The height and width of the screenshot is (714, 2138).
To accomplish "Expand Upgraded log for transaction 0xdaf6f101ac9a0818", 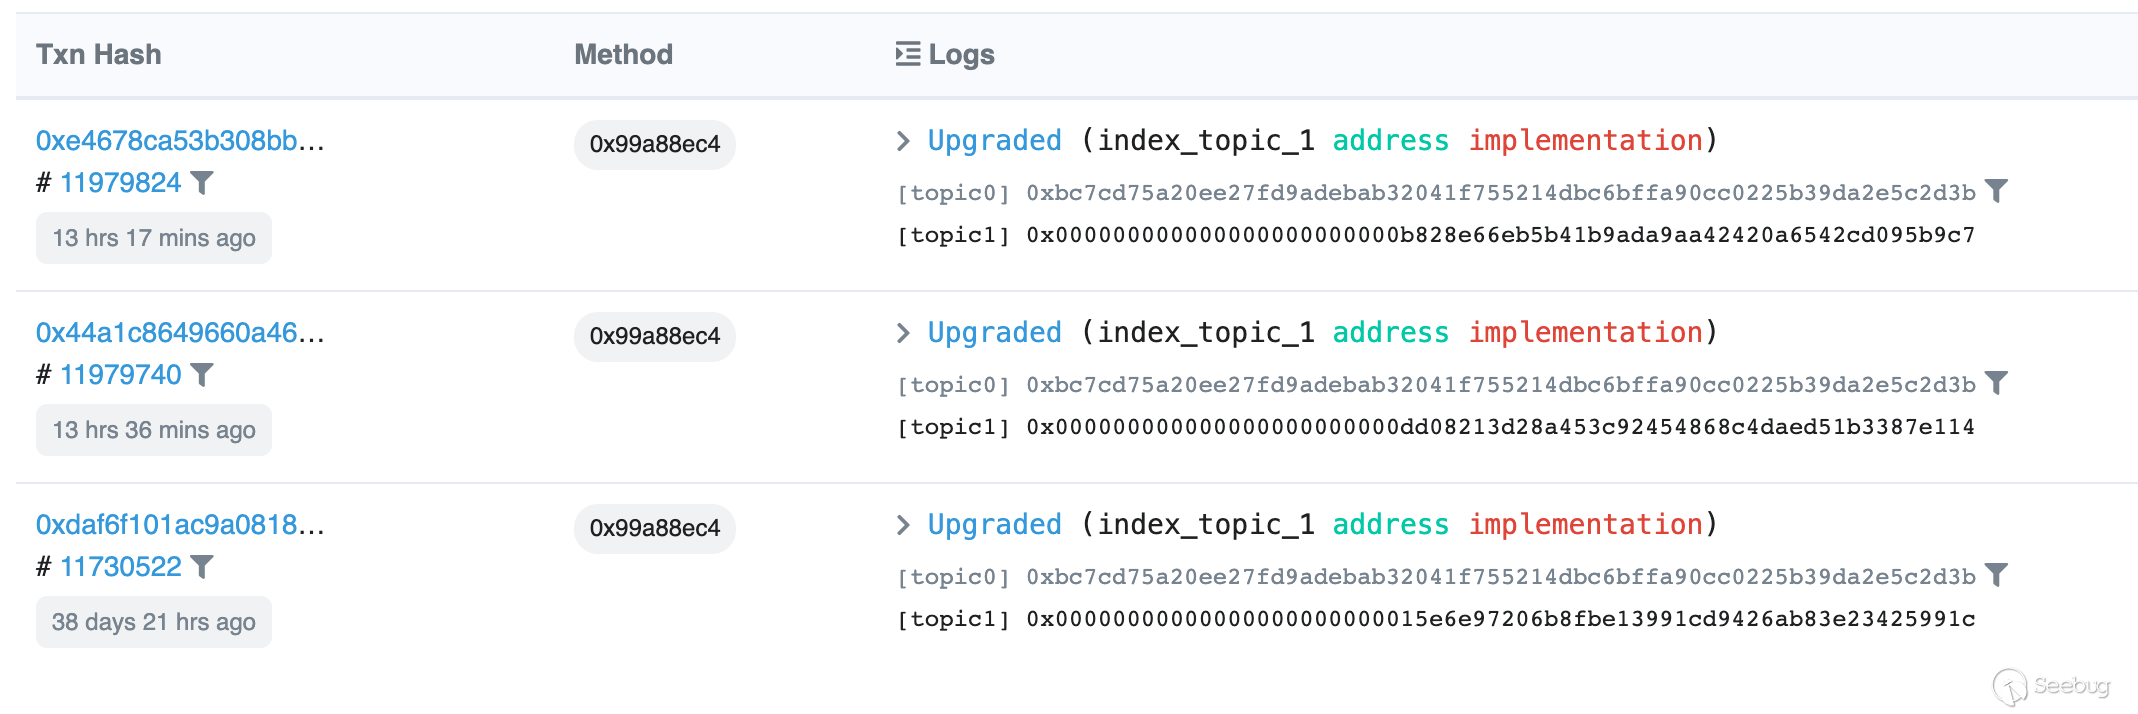I will point(904,525).
